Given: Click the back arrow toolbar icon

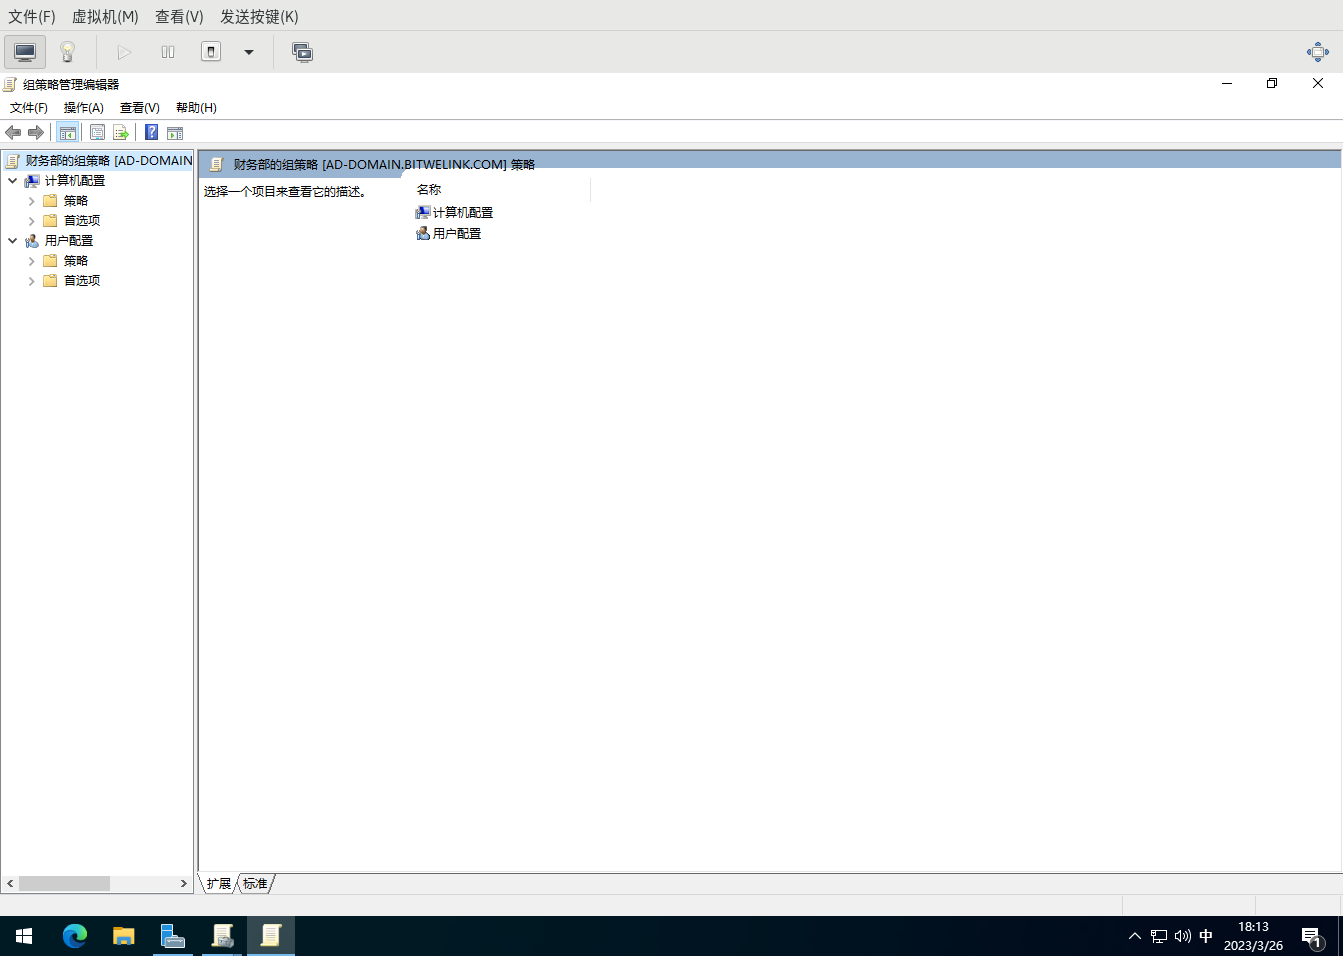Looking at the screenshot, I should coord(13,133).
